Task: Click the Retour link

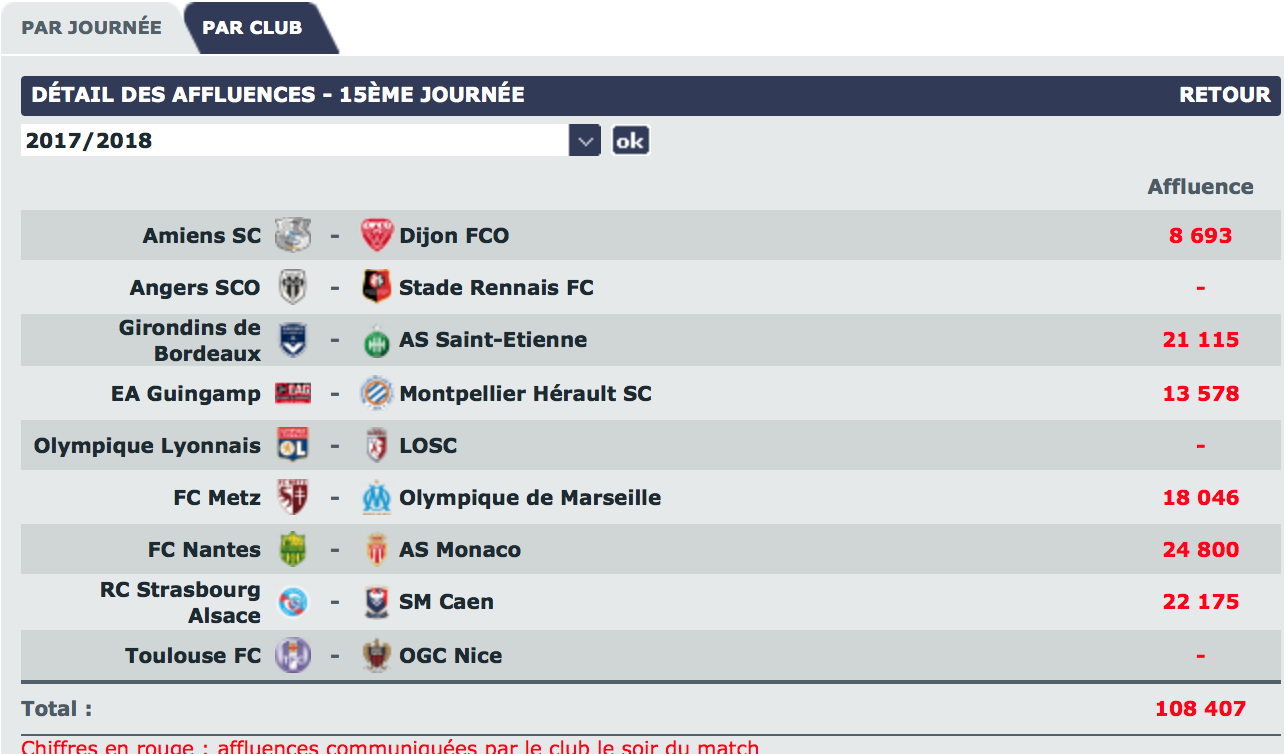Action: coord(1225,95)
